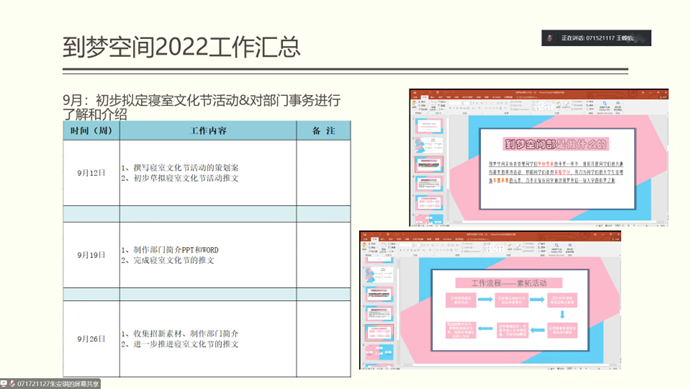Screen dimensions: 691x389
Task: Click the down blue arrow in workflow diagram
Action: 562,315
